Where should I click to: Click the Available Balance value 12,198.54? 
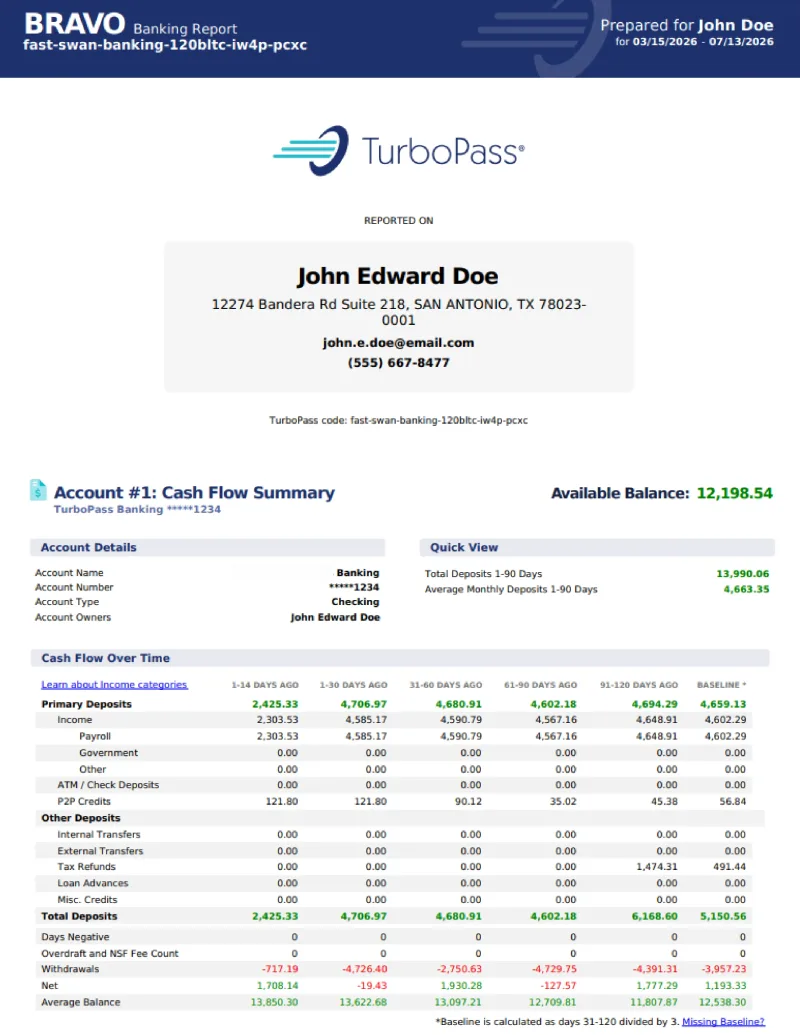pos(735,493)
